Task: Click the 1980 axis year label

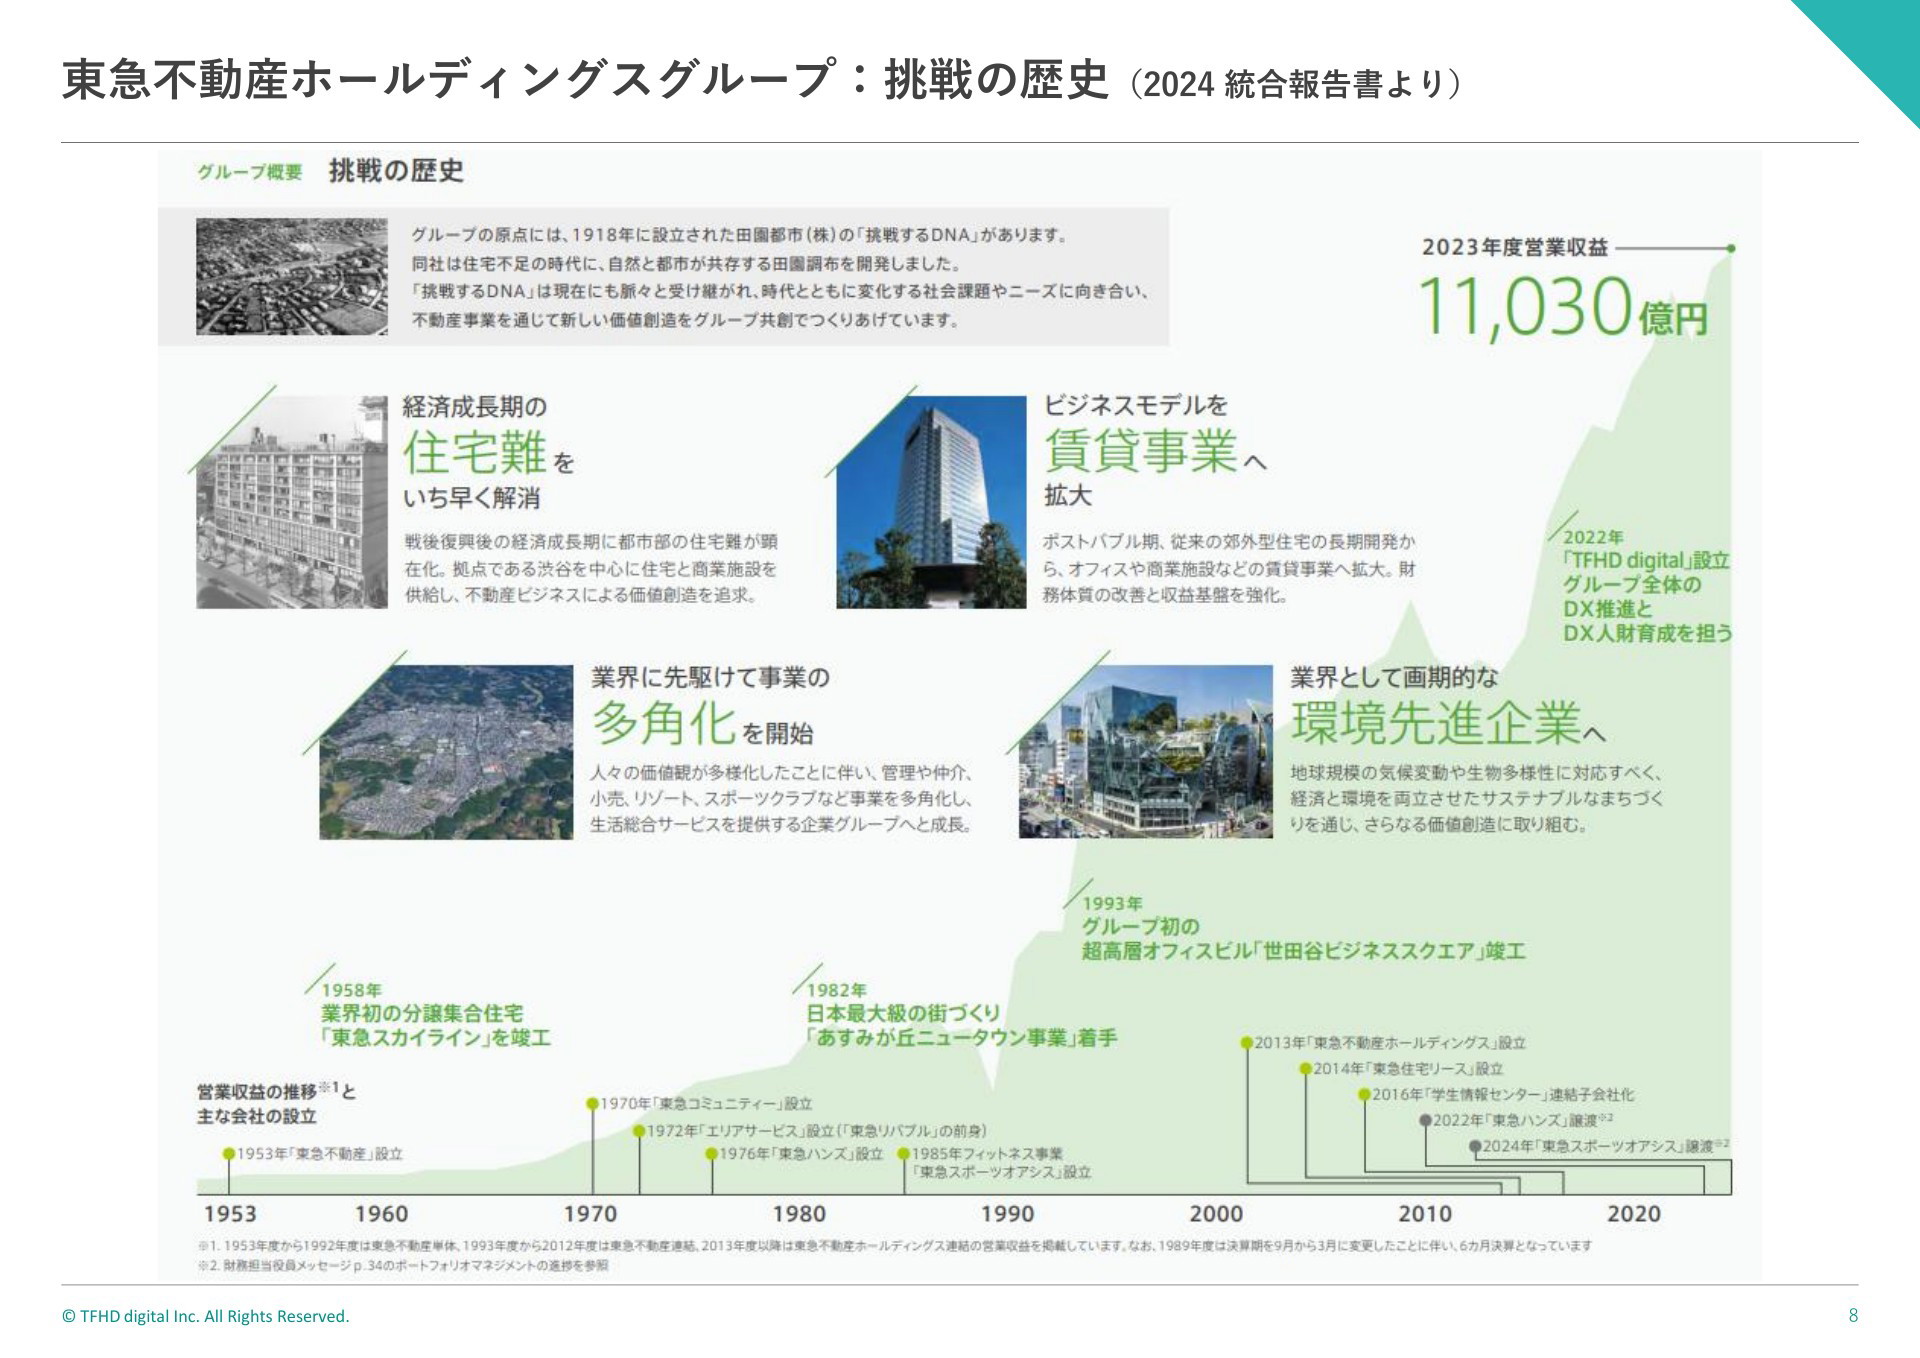Action: click(799, 1214)
